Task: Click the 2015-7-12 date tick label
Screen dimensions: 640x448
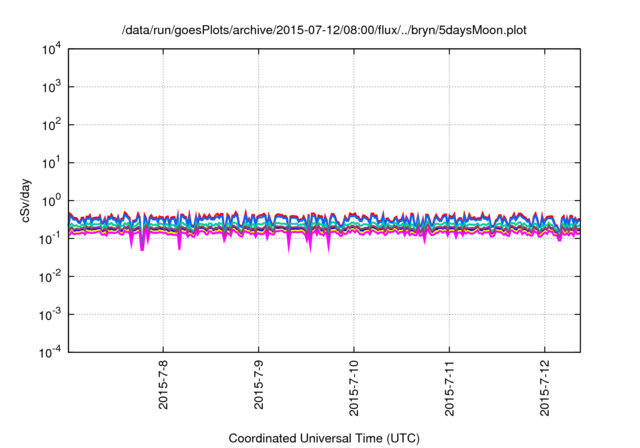Action: pos(544,388)
